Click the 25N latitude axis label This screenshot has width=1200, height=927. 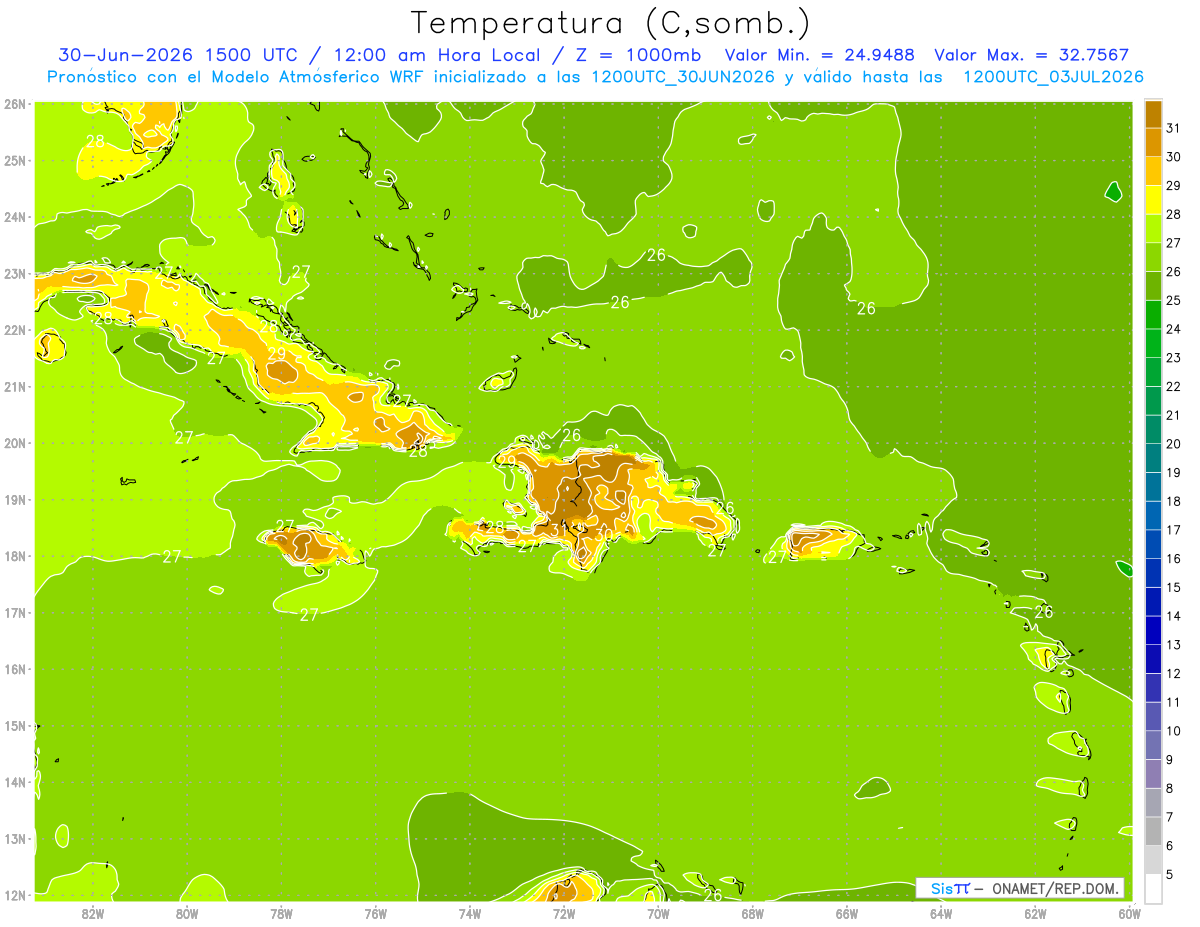(15, 160)
